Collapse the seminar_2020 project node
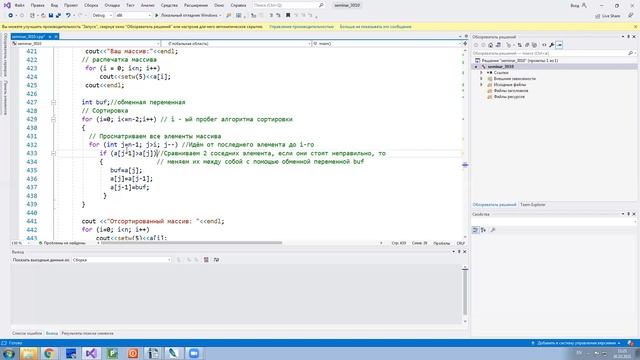640x360 pixels. click(x=477, y=67)
